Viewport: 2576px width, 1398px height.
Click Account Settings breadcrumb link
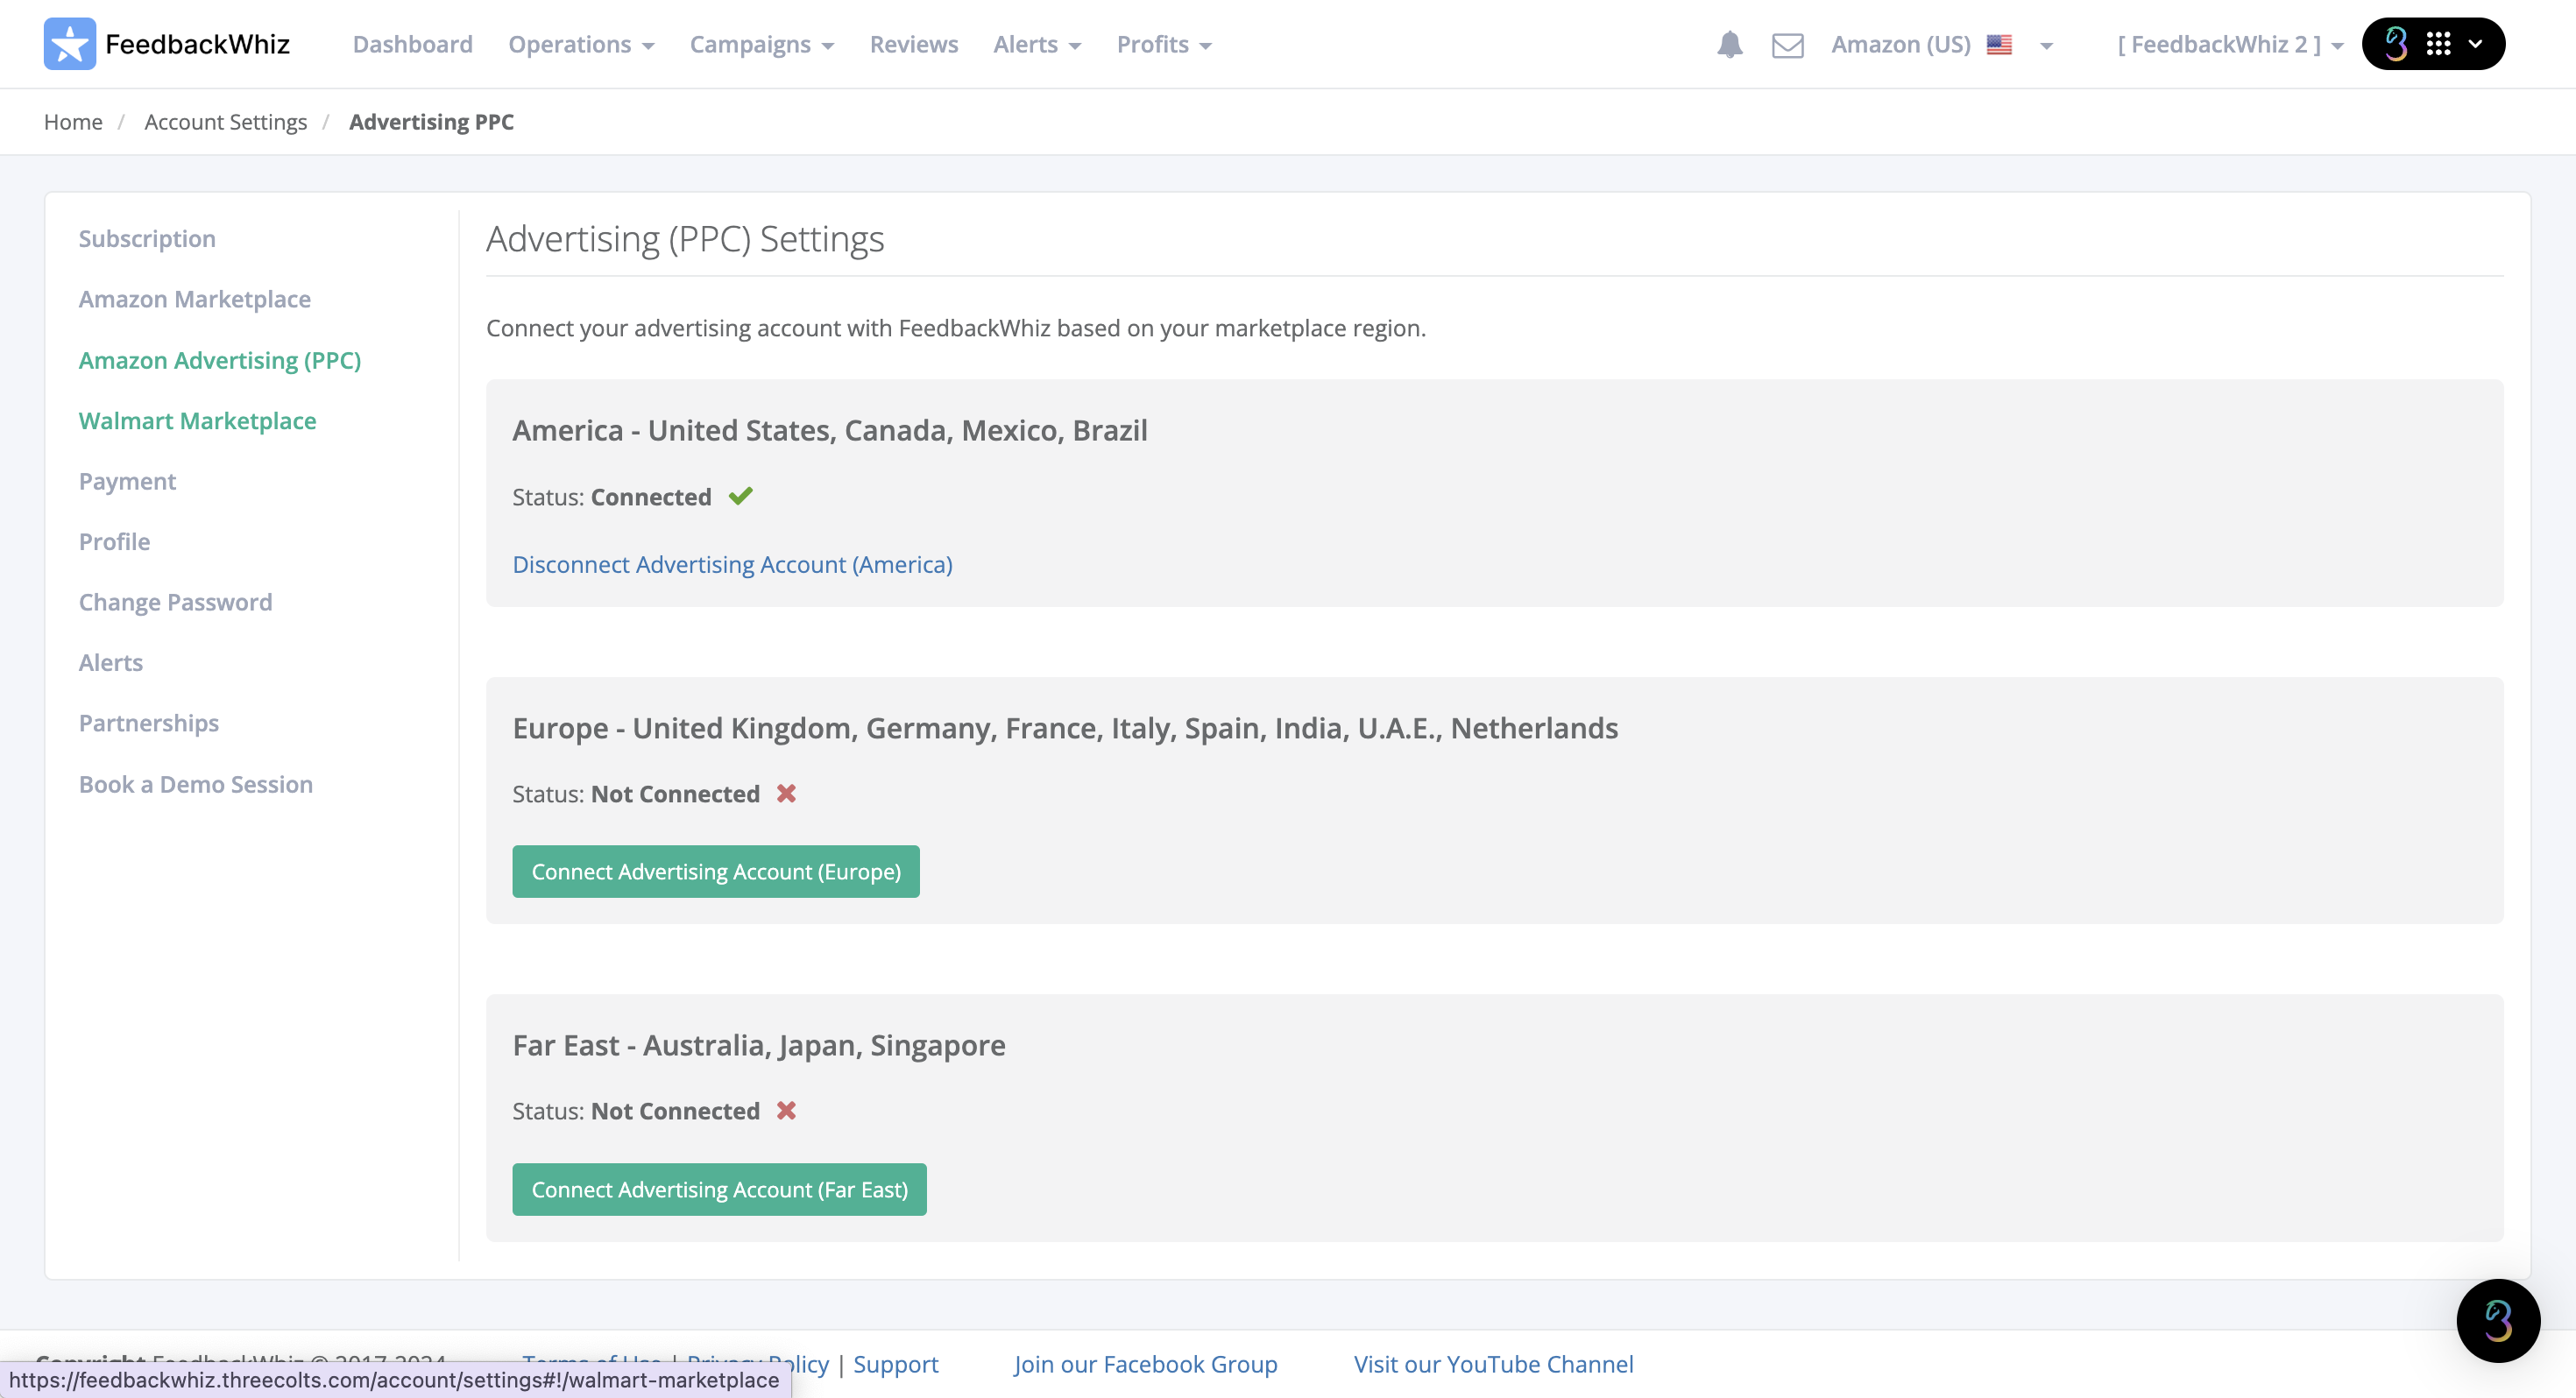[225, 121]
